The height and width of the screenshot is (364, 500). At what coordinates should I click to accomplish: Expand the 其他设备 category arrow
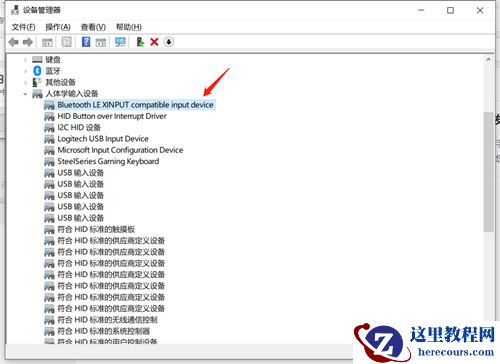click(25, 82)
